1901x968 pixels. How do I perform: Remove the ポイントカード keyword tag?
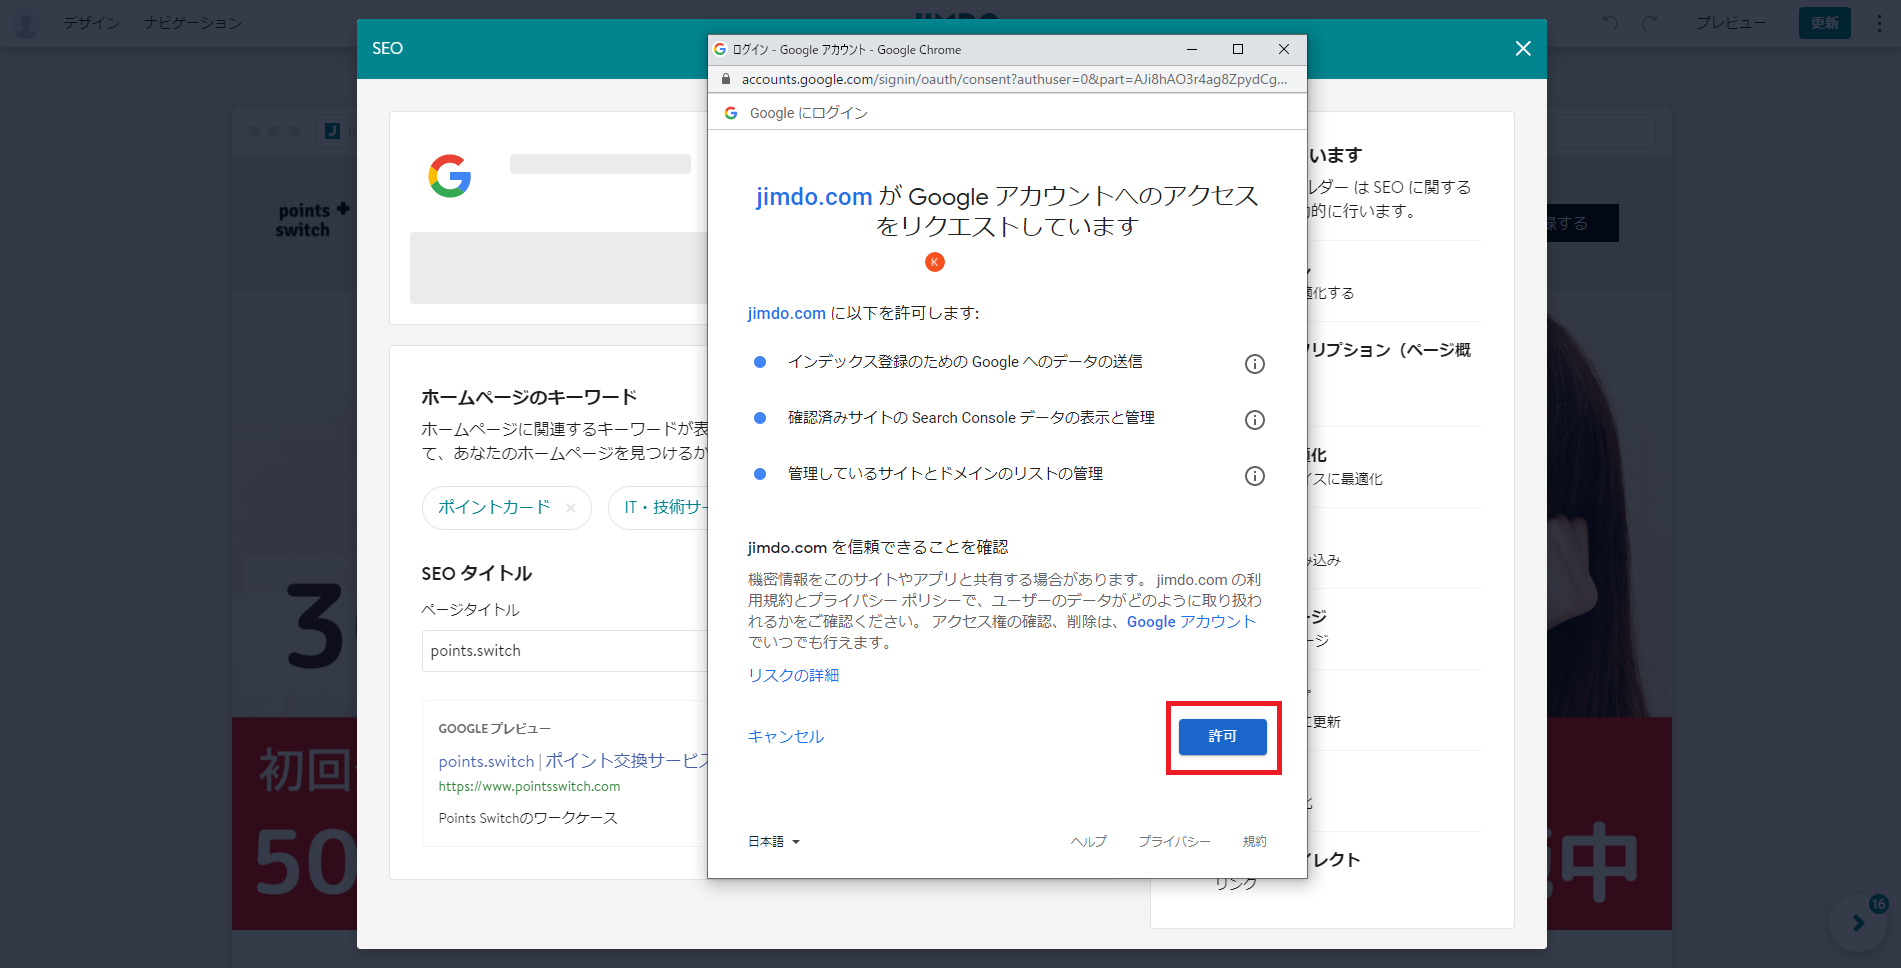(x=571, y=508)
